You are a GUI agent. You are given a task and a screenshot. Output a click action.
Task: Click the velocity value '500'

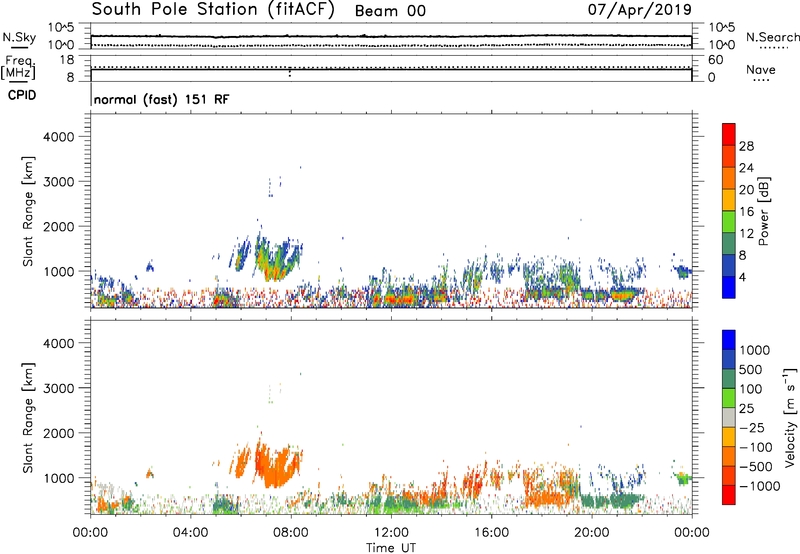tap(751, 369)
